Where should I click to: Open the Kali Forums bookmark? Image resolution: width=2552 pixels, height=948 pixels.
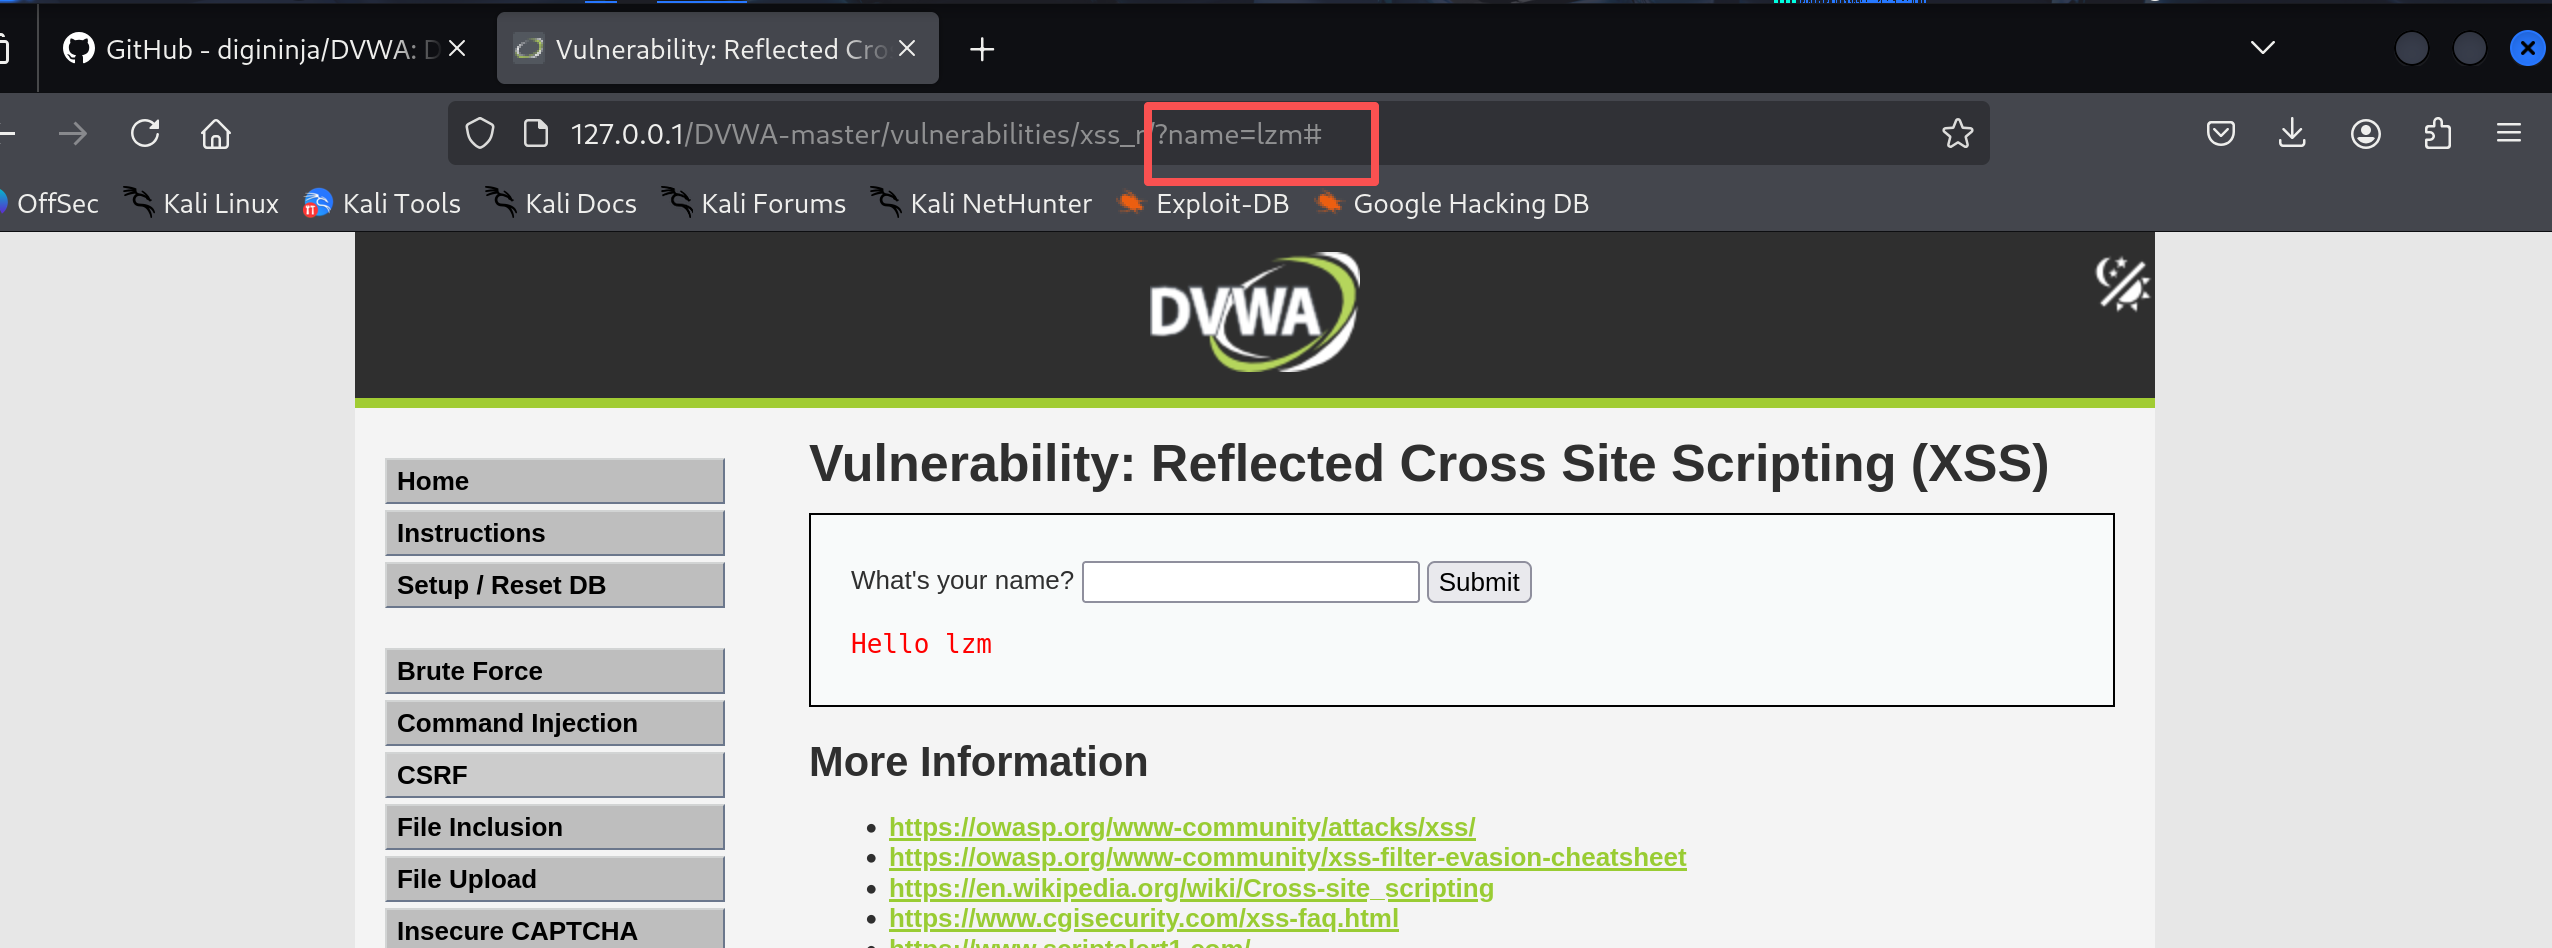753,203
